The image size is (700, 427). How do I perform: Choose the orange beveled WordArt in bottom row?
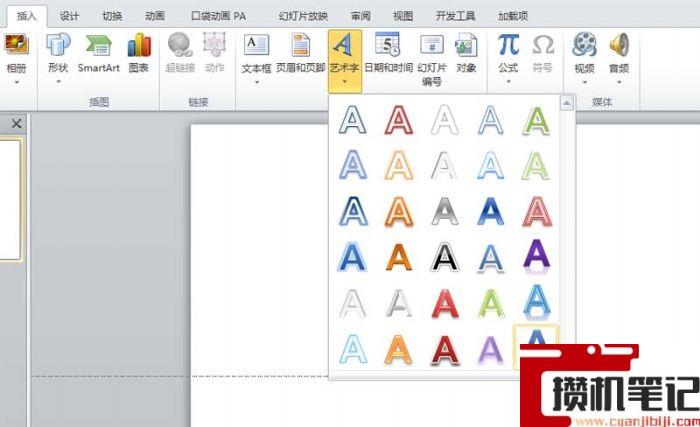[x=399, y=350]
